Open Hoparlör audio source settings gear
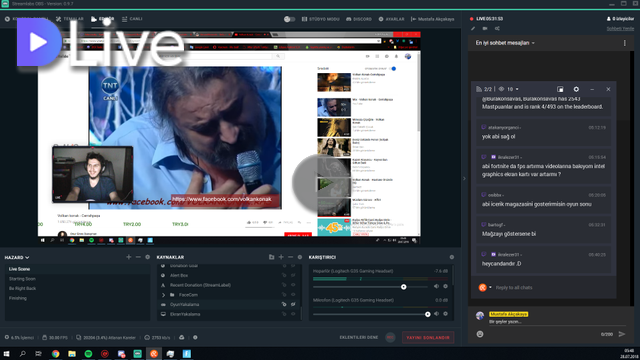The height and width of the screenshot is (360, 640). click(445, 287)
